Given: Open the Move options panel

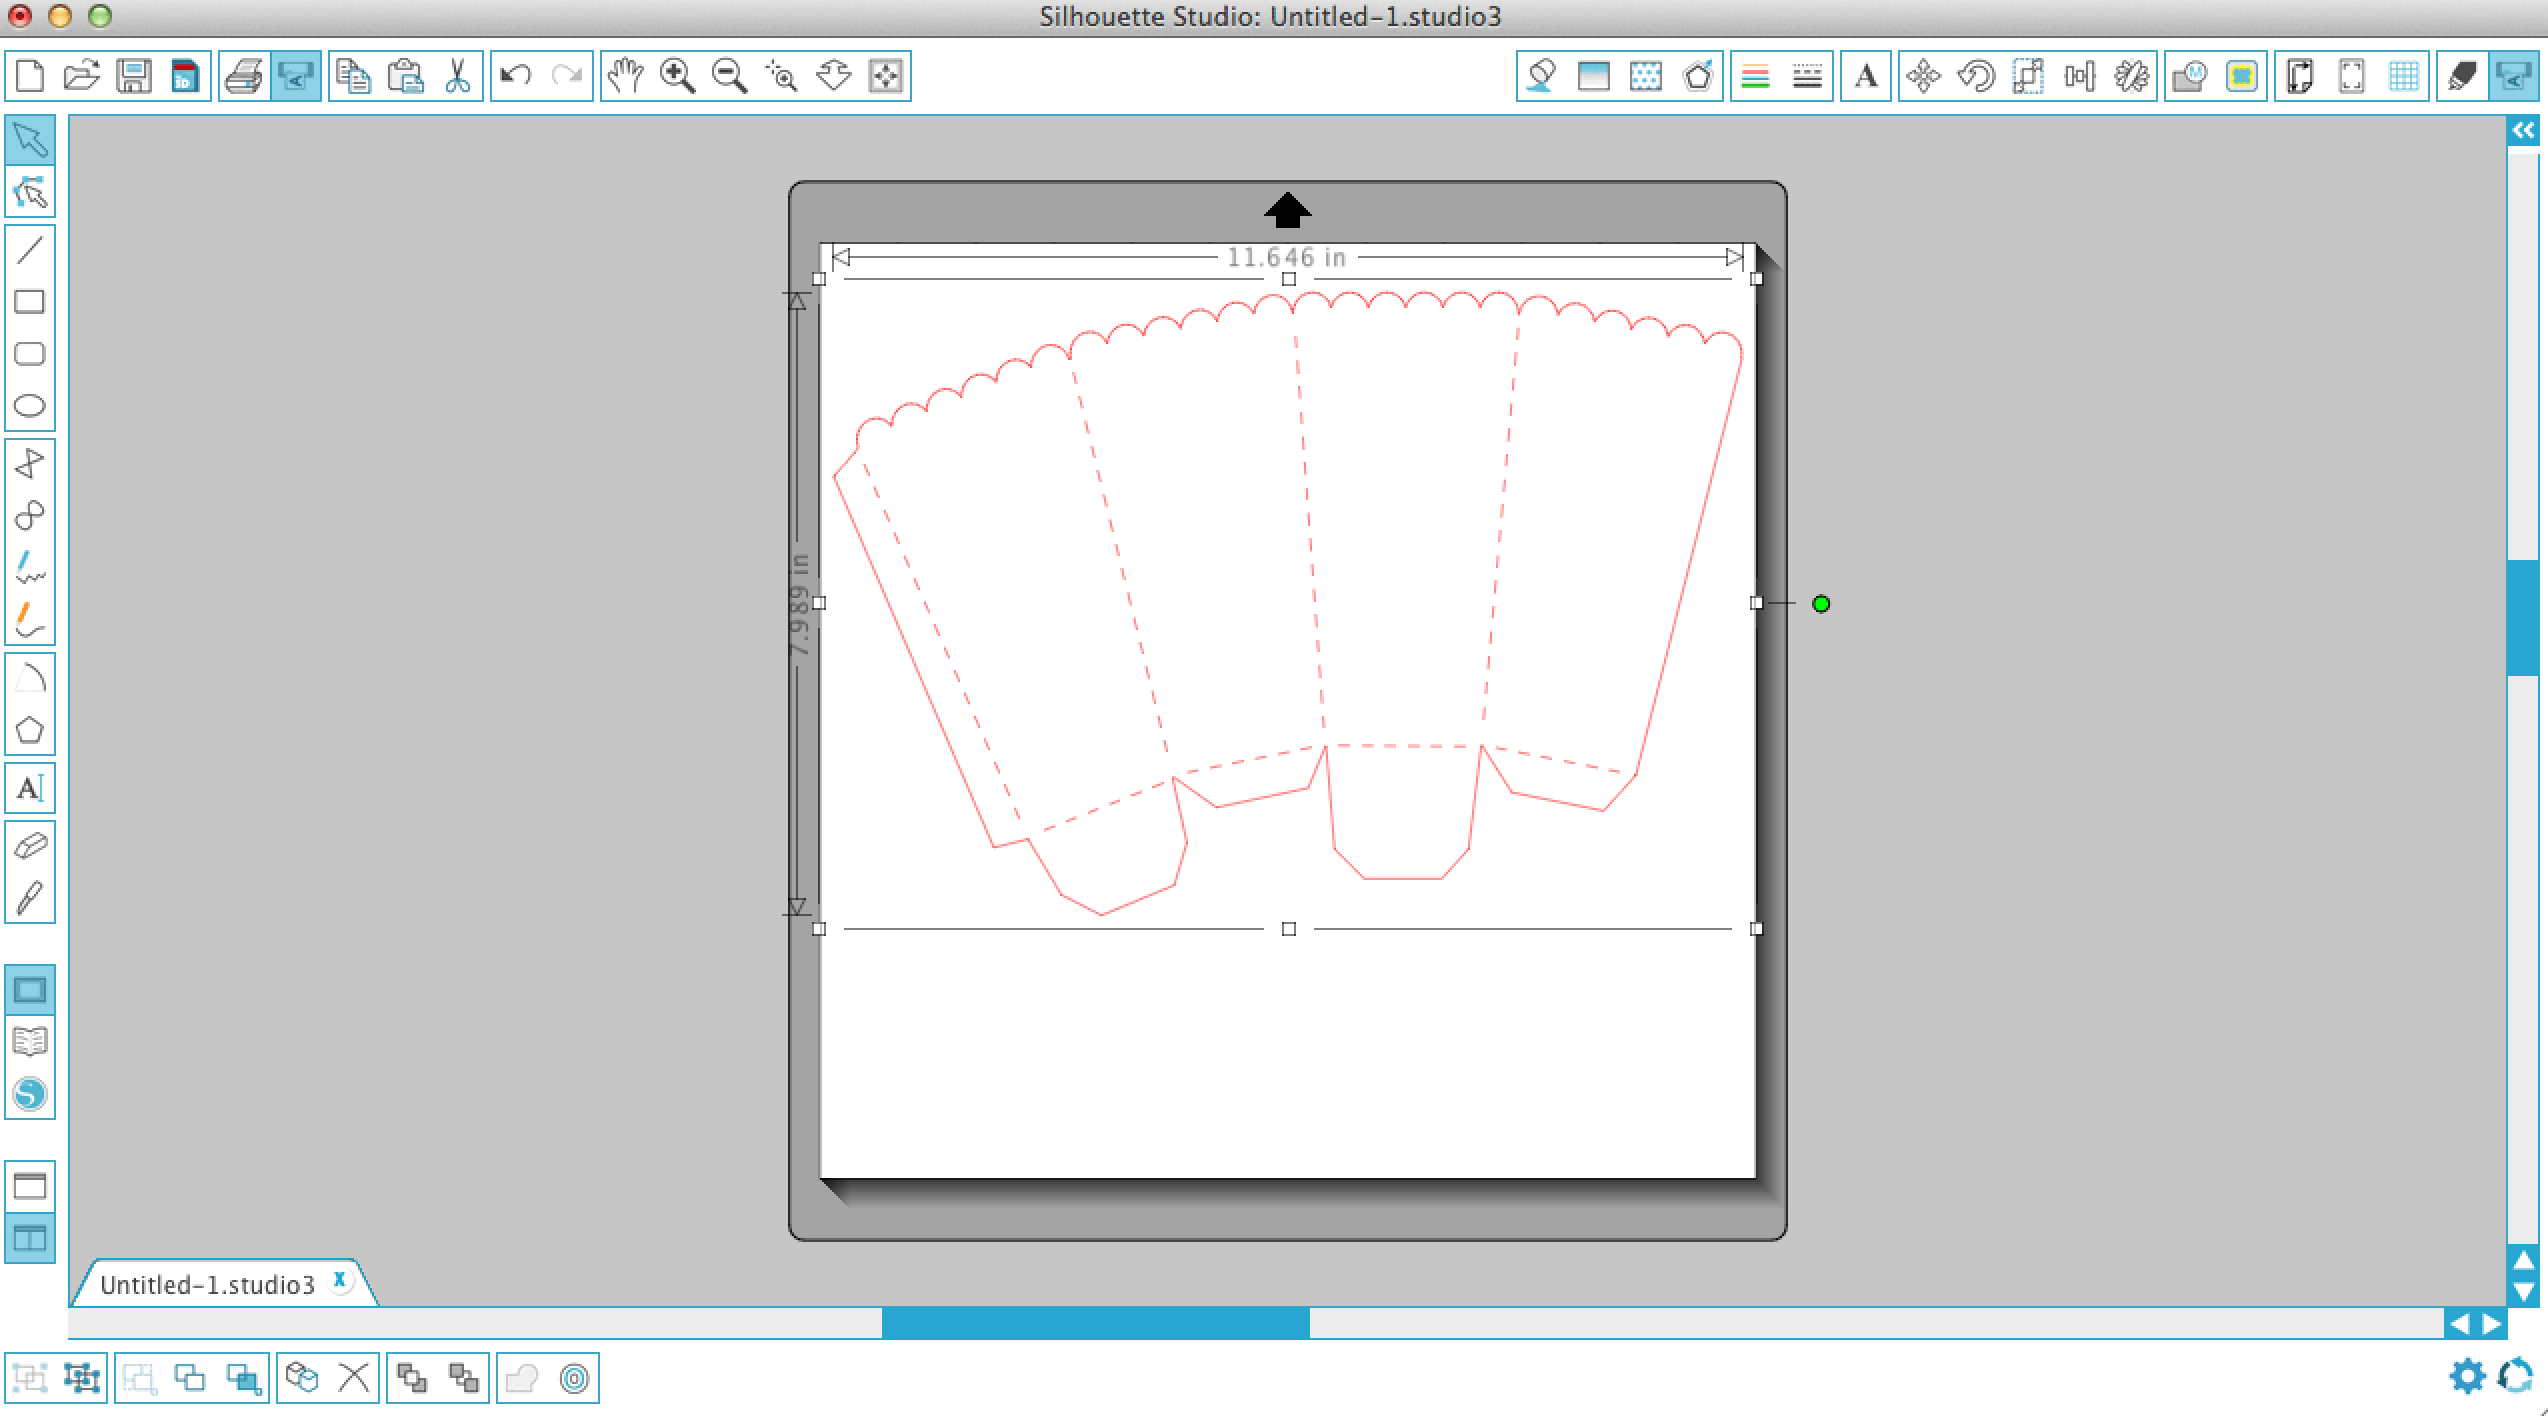Looking at the screenshot, I should tap(1924, 76).
